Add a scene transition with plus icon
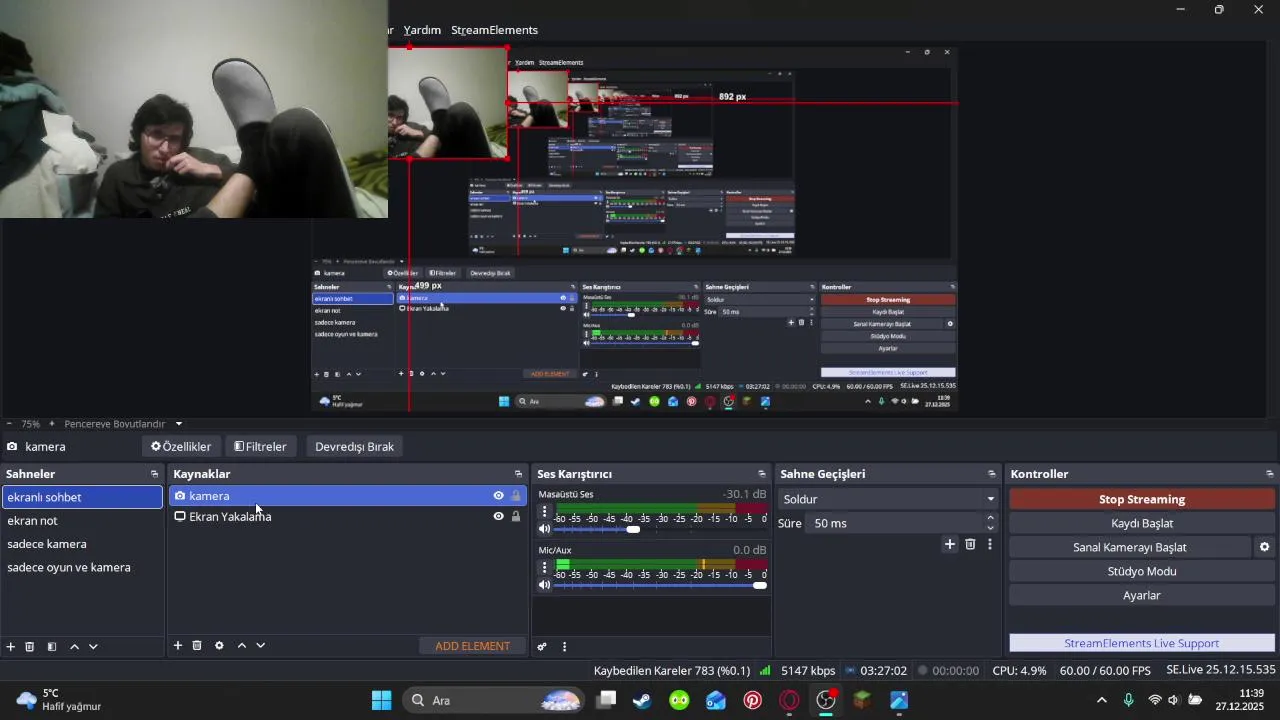Screen dimensions: 1280x720 [950, 544]
